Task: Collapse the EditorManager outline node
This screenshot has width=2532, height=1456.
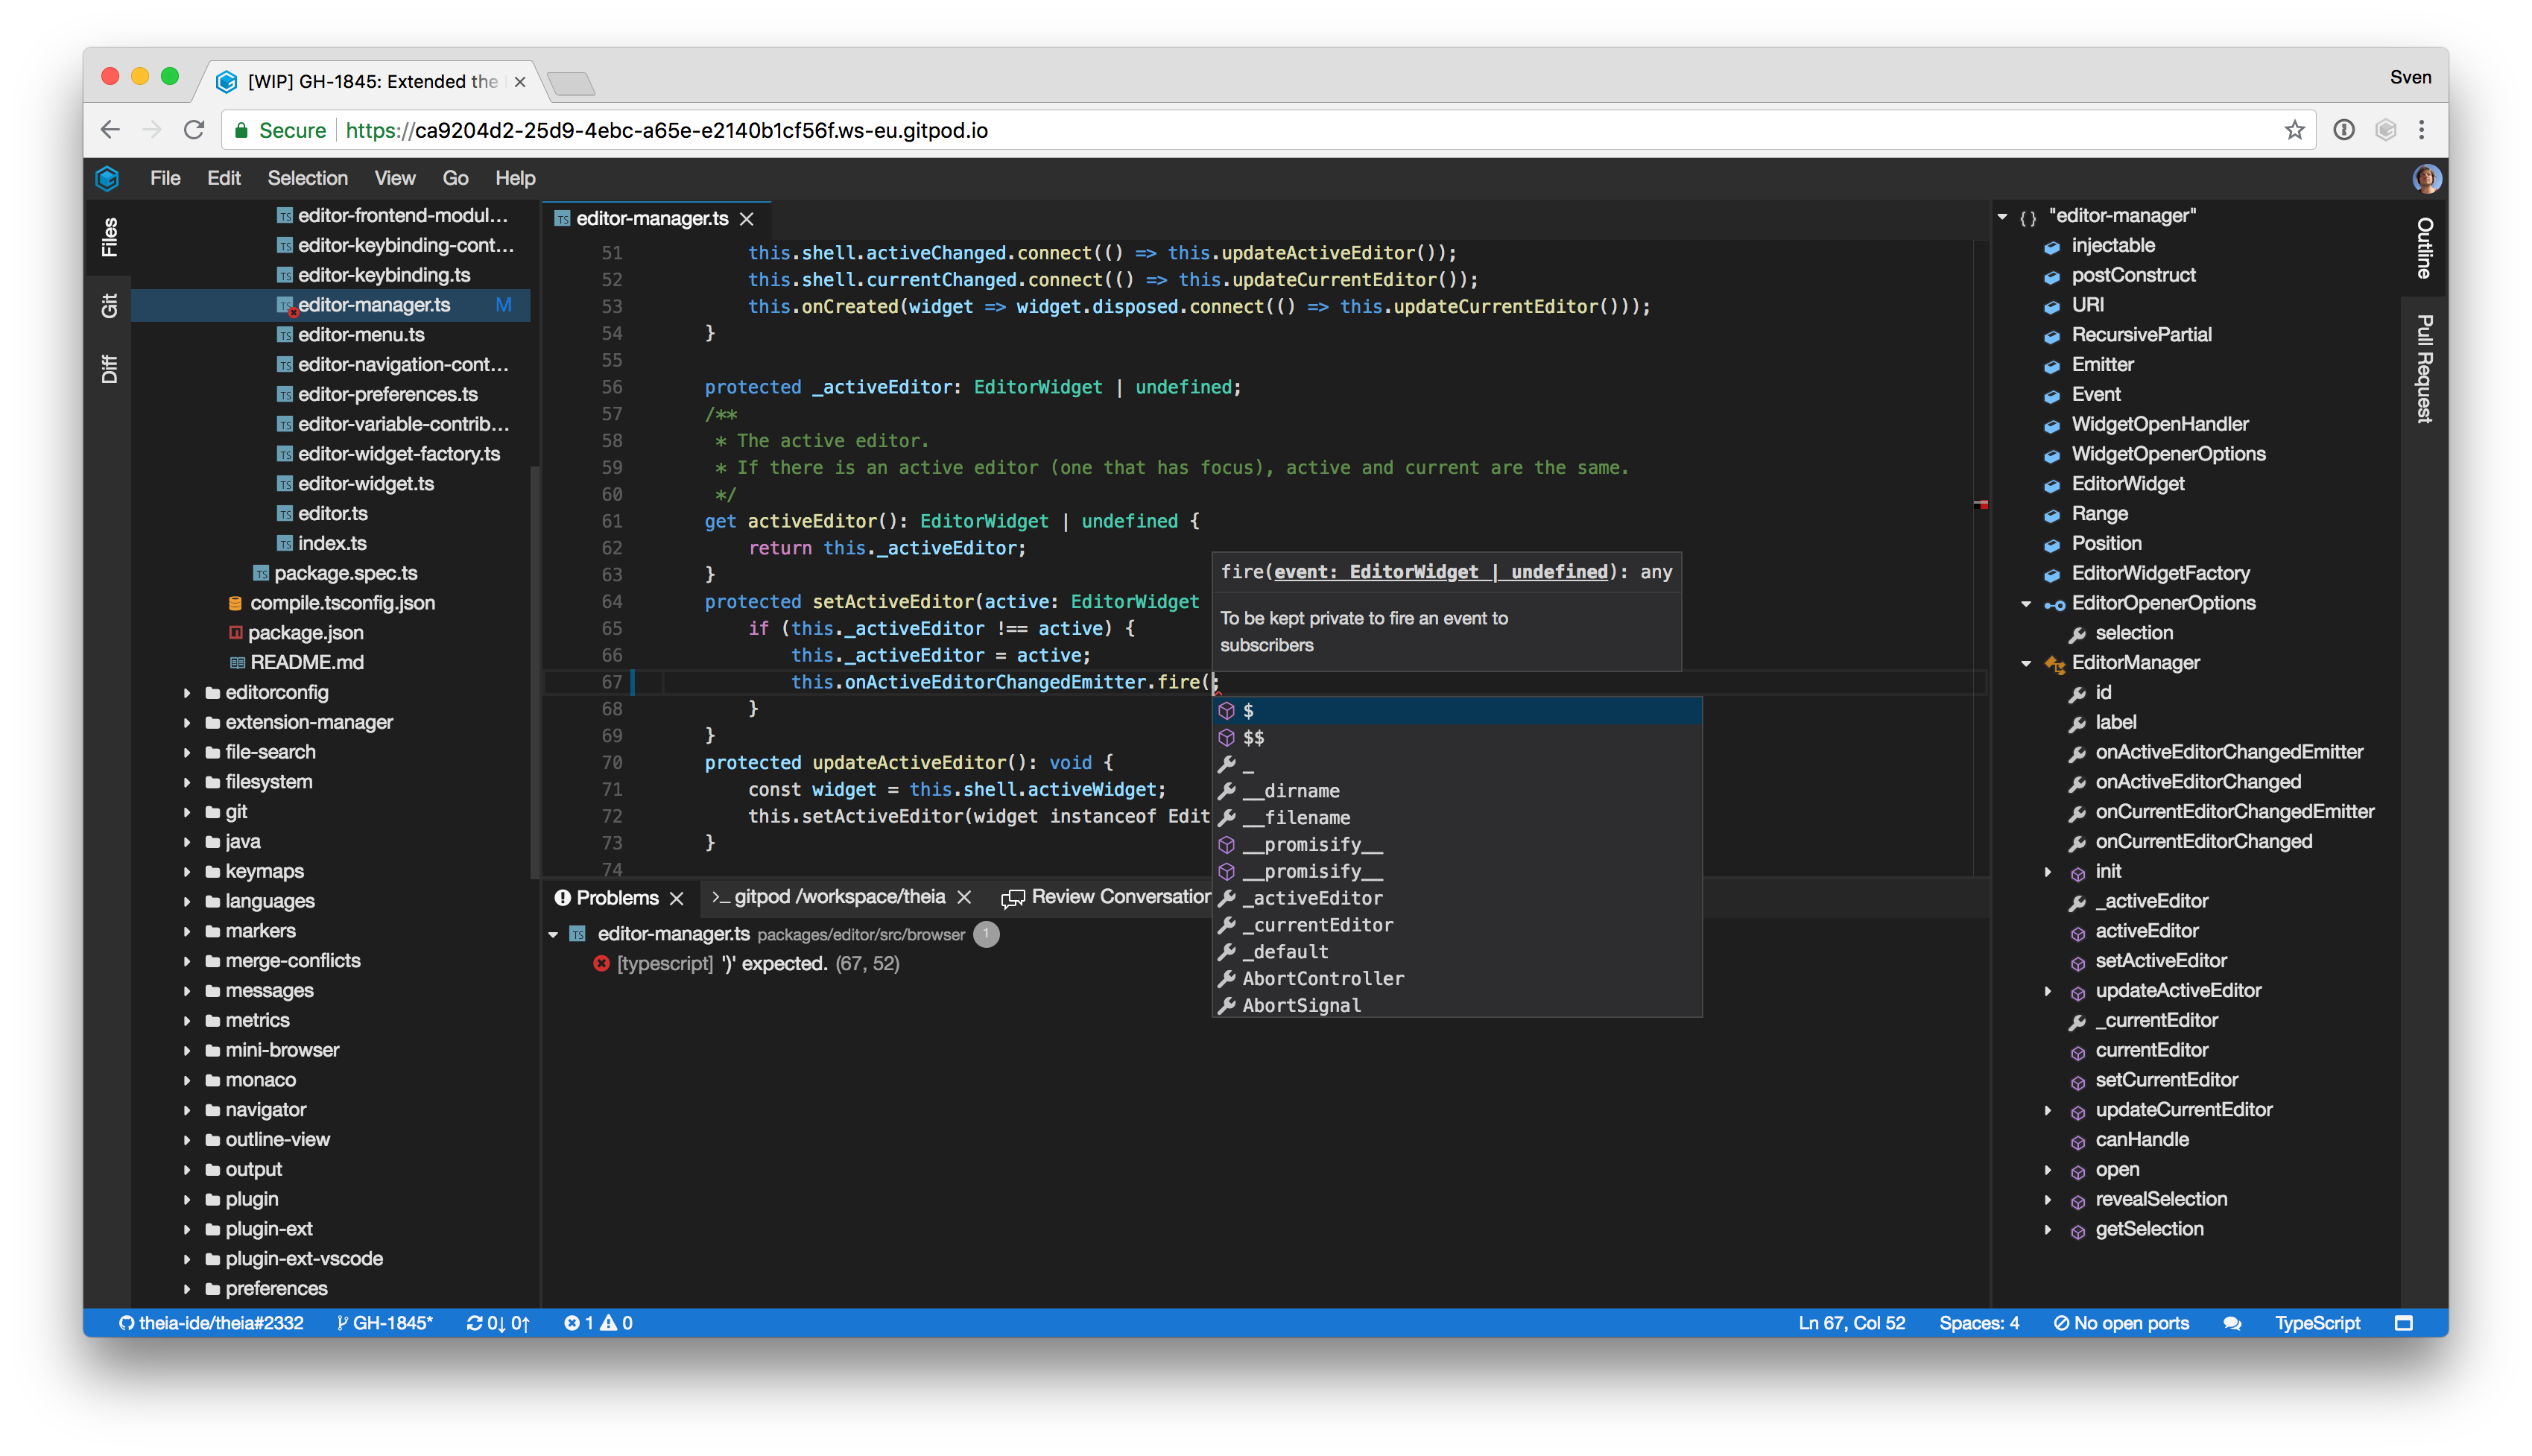Action: (x=2026, y=663)
